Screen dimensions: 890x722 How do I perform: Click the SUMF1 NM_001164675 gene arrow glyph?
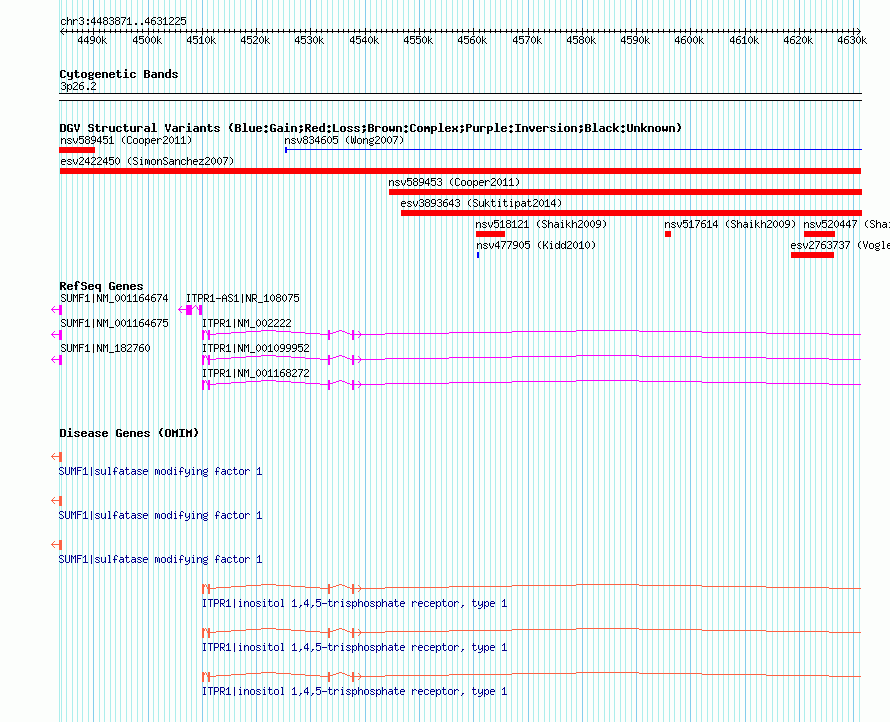click(56, 334)
